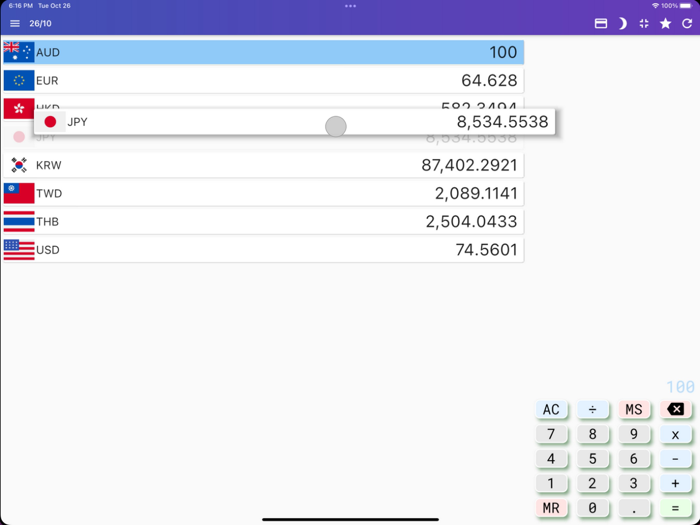
Task: Tap the Thailand flag
Action: tap(19, 221)
